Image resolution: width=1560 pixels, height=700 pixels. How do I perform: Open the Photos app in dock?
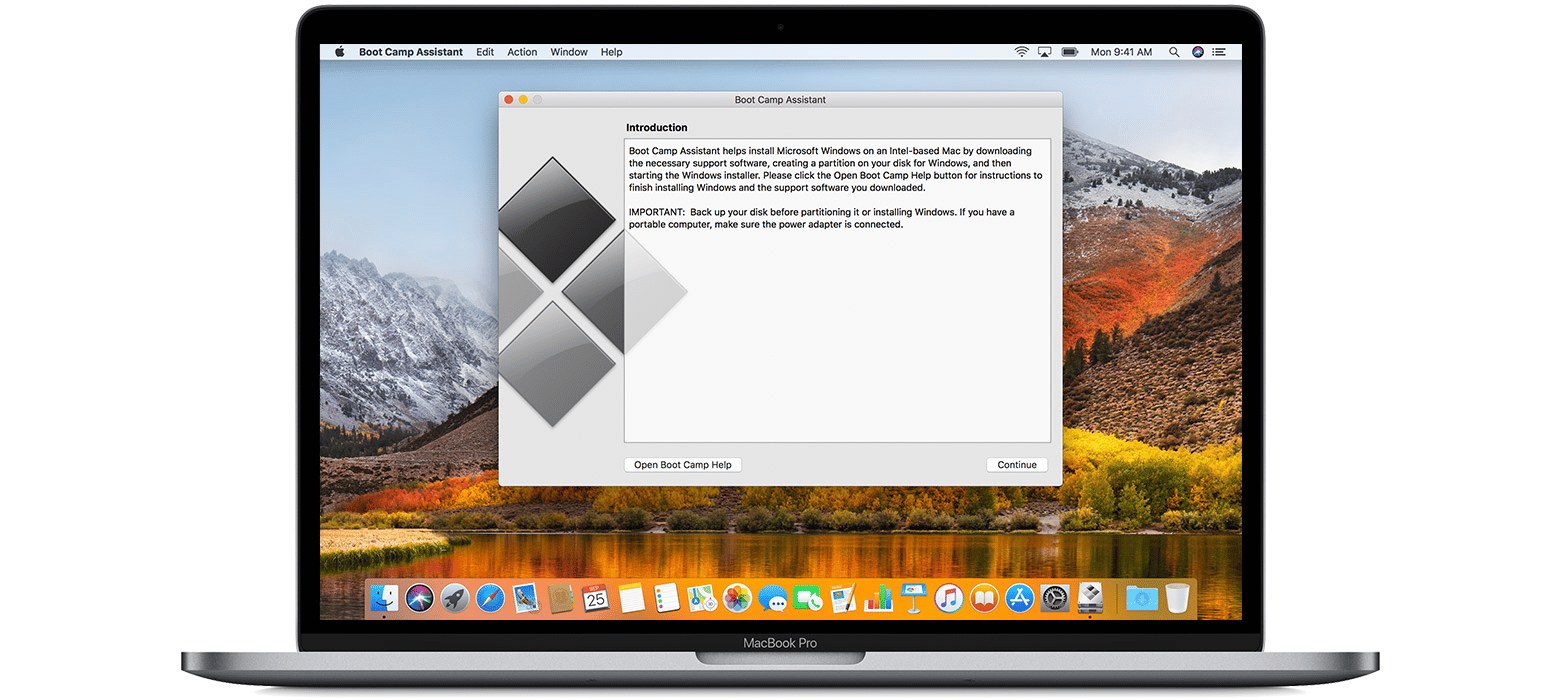pos(737,598)
